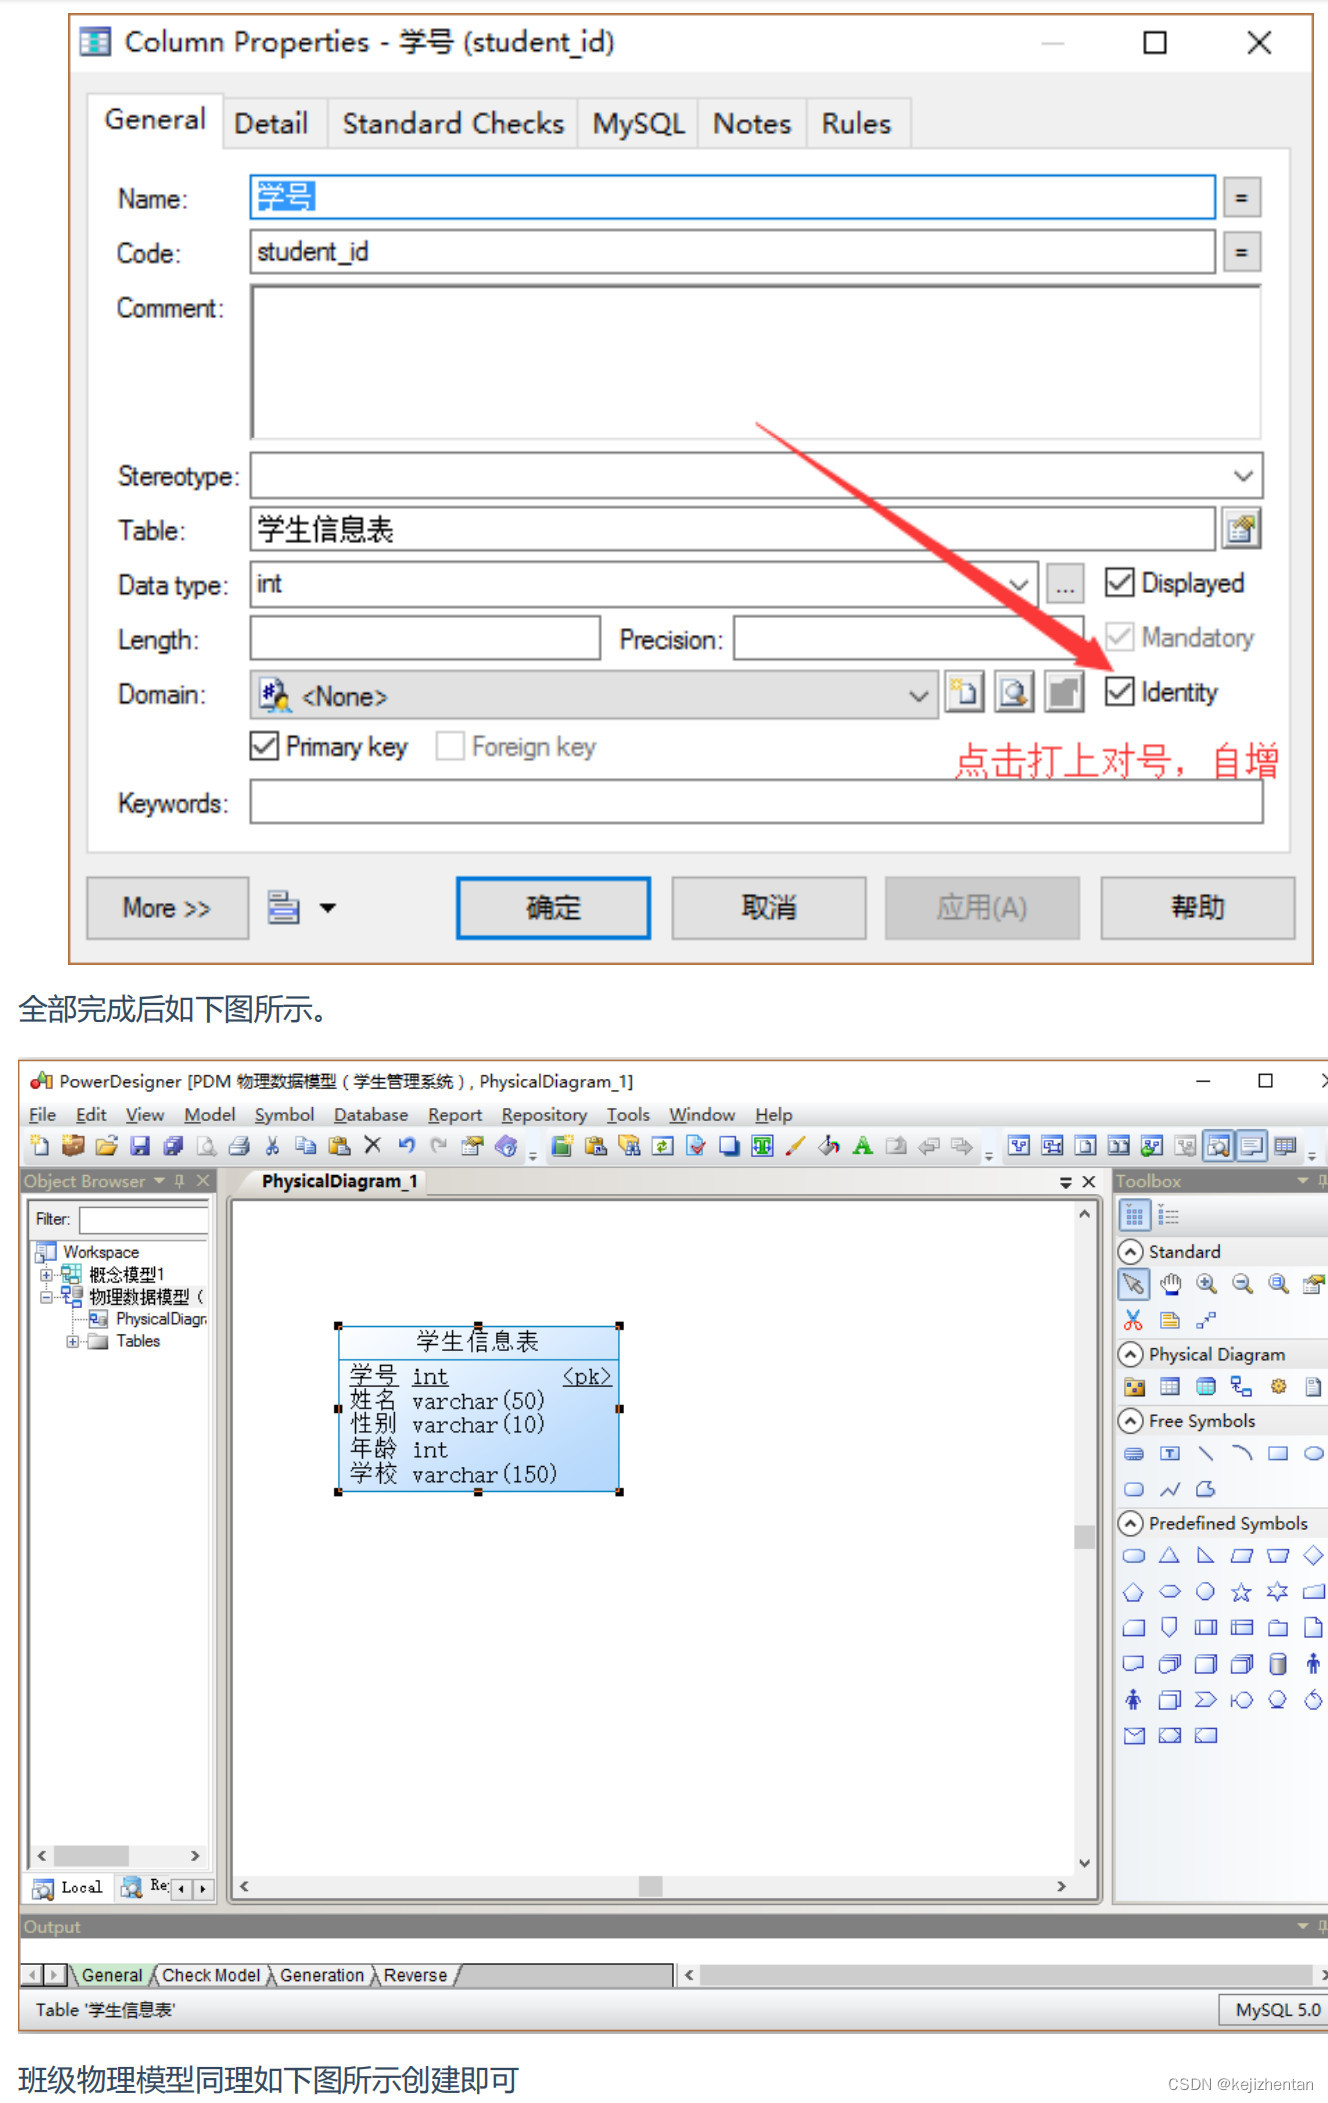The image size is (1328, 2103).
Task: Toggle the equals button beside Name field
Action: (1241, 197)
